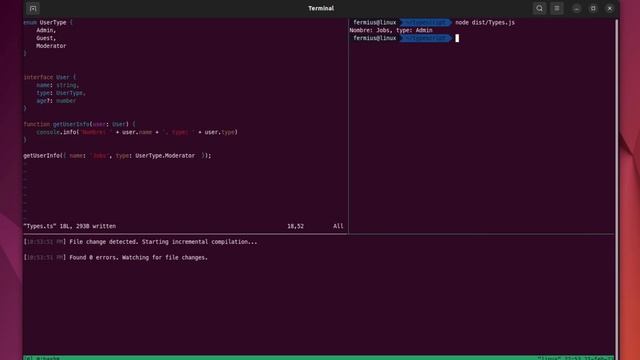Click the 'age?: number' property line
This screenshot has height=360, width=640.
pos(56,101)
